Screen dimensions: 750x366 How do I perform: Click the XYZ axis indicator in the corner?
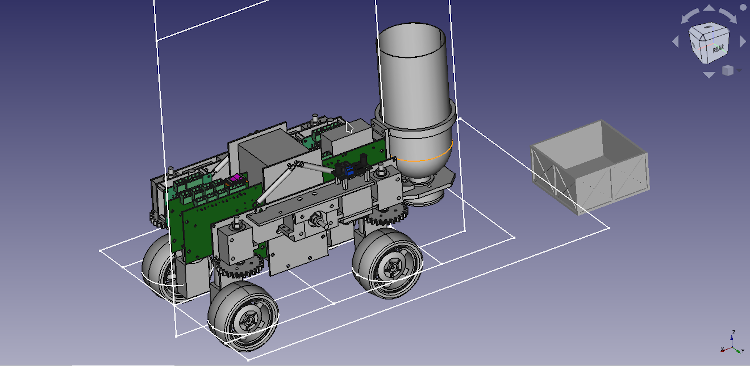(732, 343)
